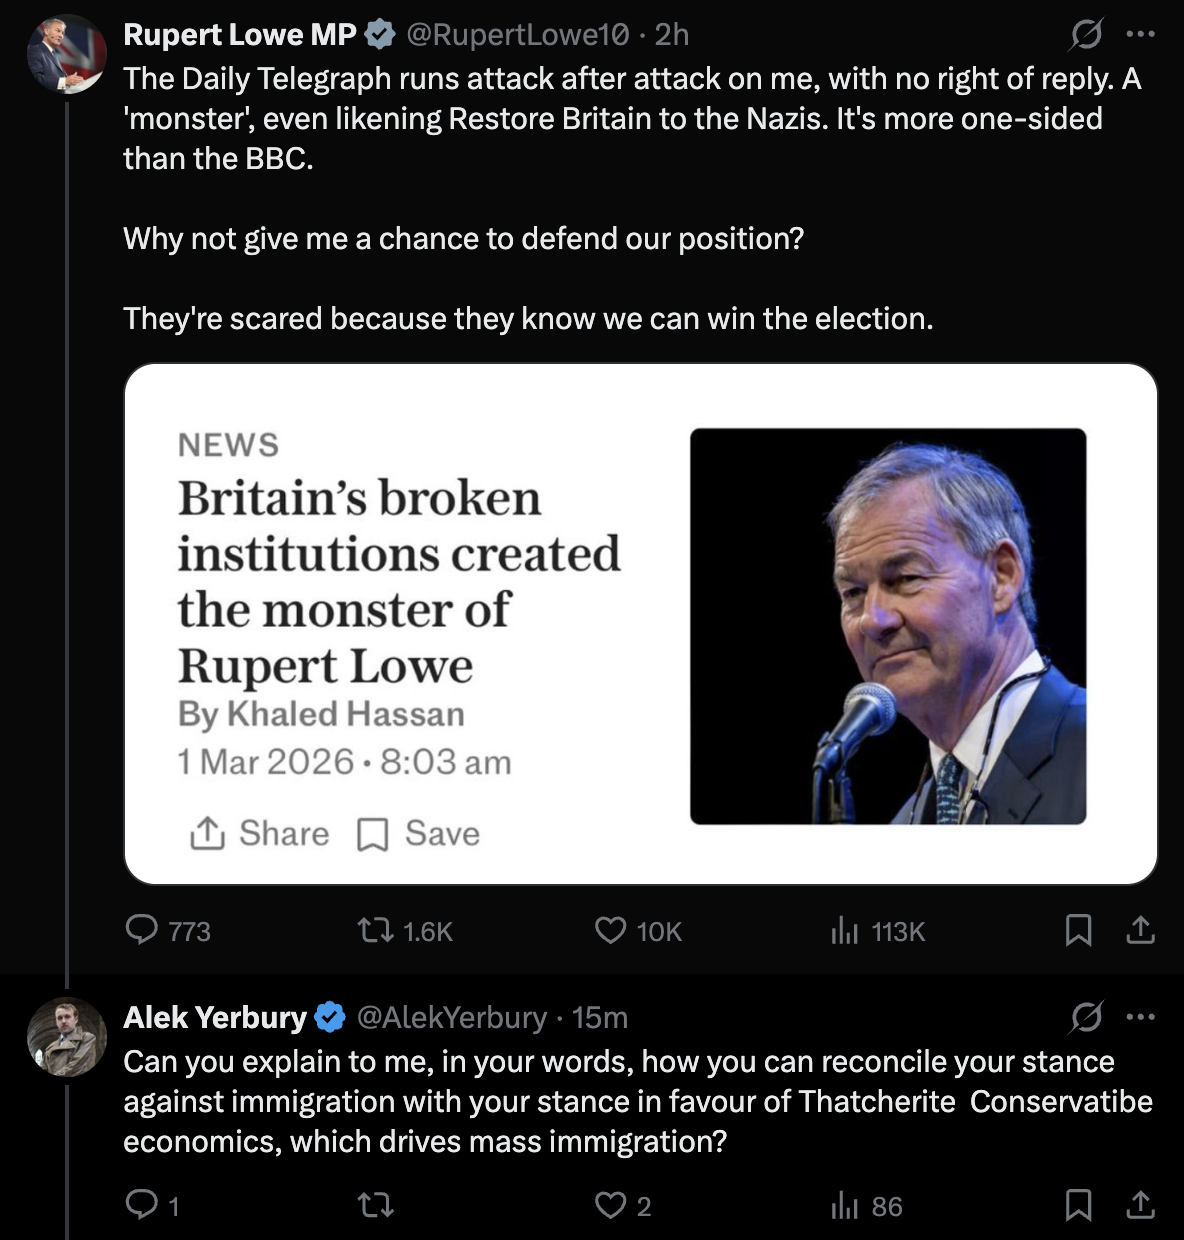The image size is (1184, 1240).
Task: Repost Alek Yerbury's reply
Action: pyautogui.click(x=376, y=1206)
